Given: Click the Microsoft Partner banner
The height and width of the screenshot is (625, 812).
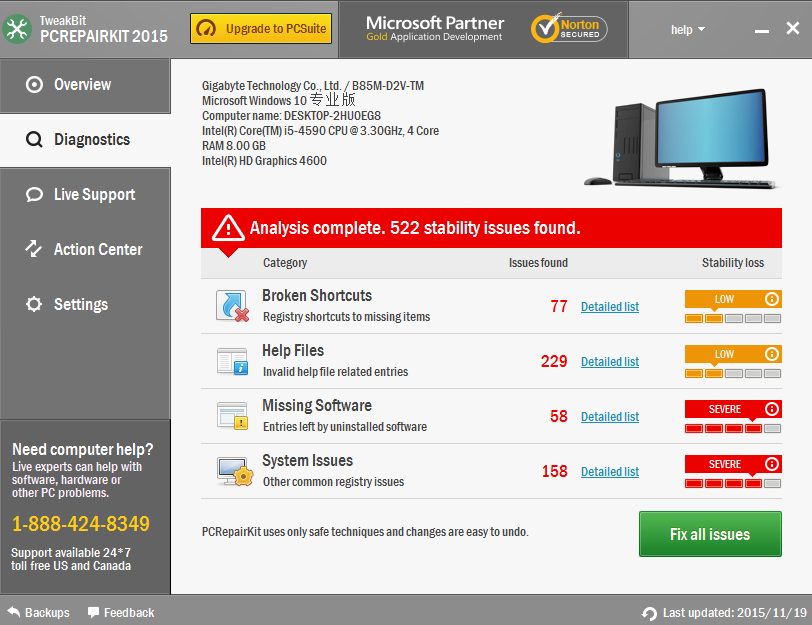Looking at the screenshot, I should pos(434,29).
